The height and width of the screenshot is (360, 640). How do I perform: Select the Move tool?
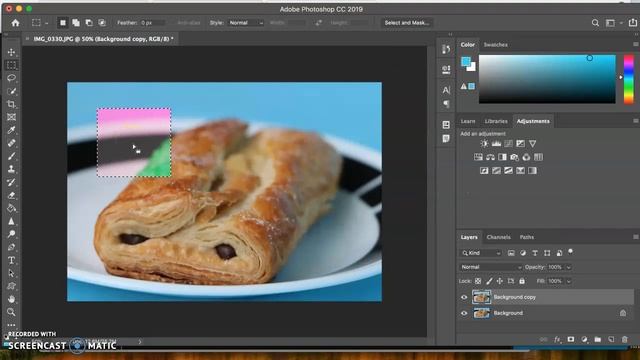11,52
